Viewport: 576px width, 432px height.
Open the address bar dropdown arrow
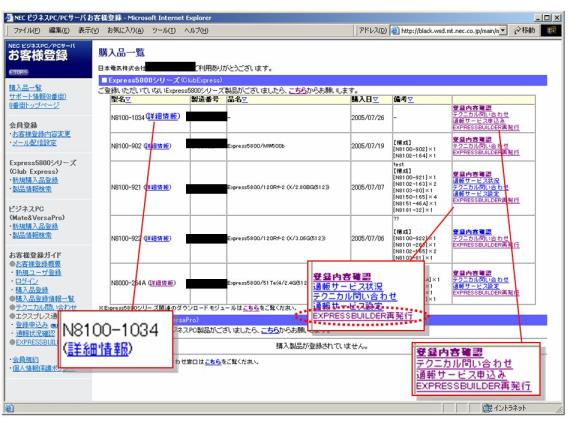coord(503,30)
